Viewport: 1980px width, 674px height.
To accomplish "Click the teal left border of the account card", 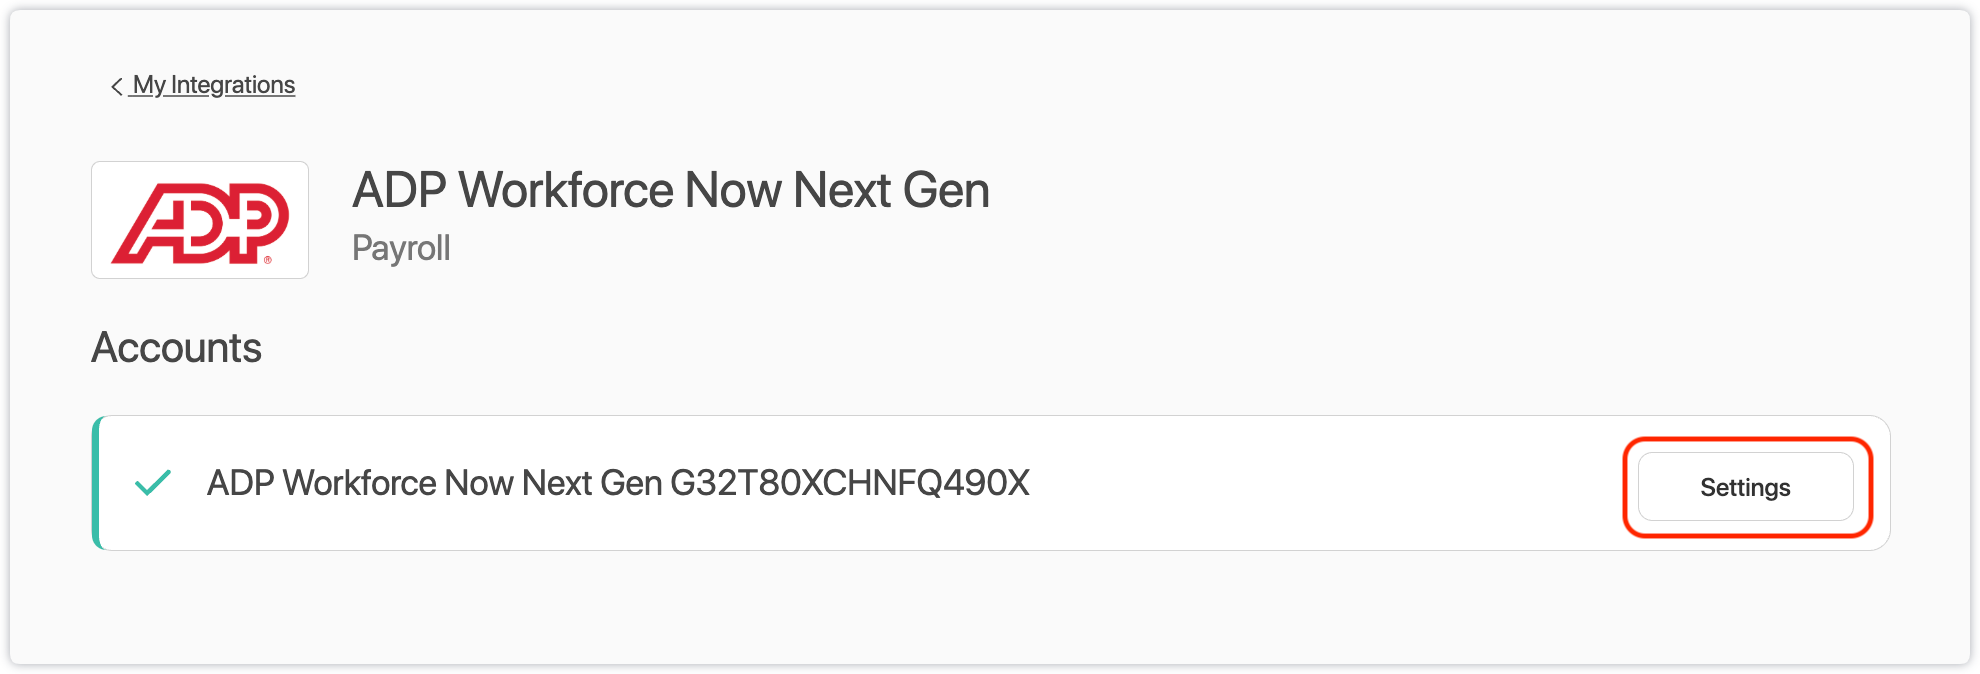I will tap(96, 483).
